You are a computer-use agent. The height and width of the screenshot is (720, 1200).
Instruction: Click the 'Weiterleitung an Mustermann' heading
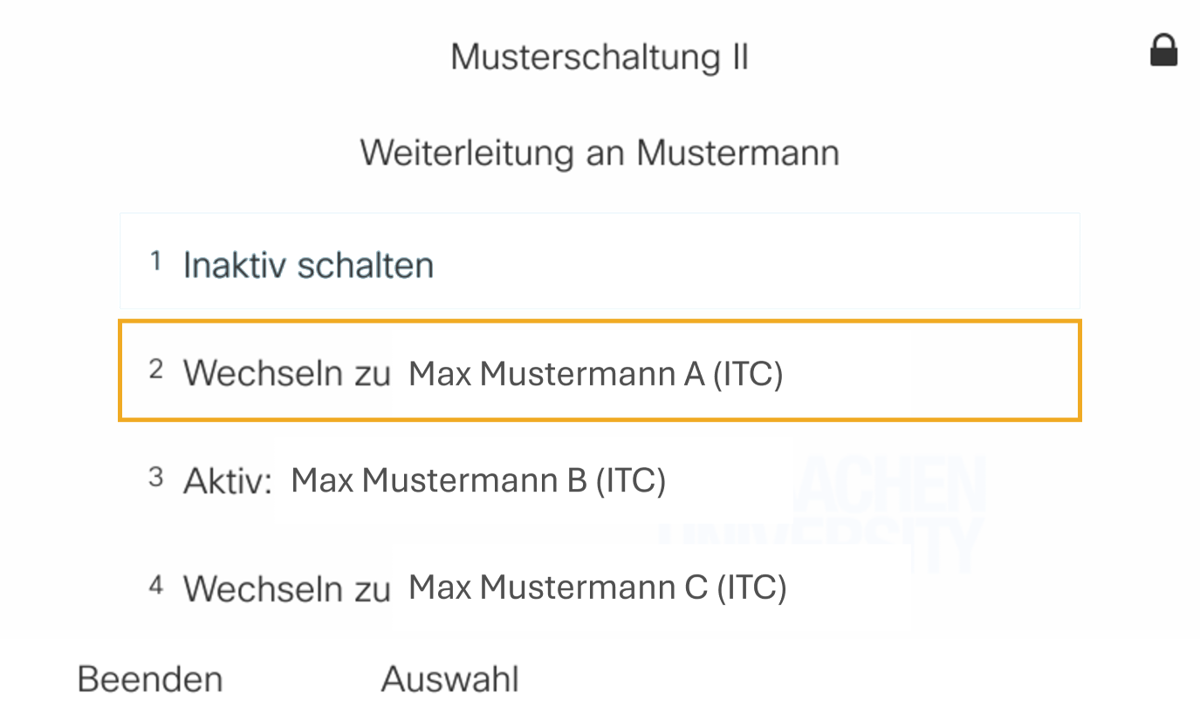pyautogui.click(x=599, y=153)
